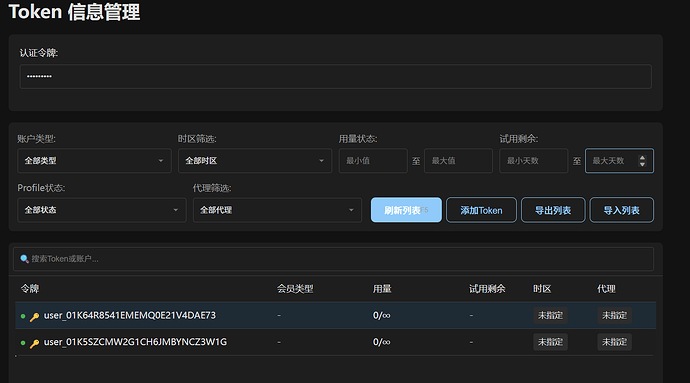Click the 导入列表 button
Image resolution: width=690 pixels, height=383 pixels.
(621, 210)
